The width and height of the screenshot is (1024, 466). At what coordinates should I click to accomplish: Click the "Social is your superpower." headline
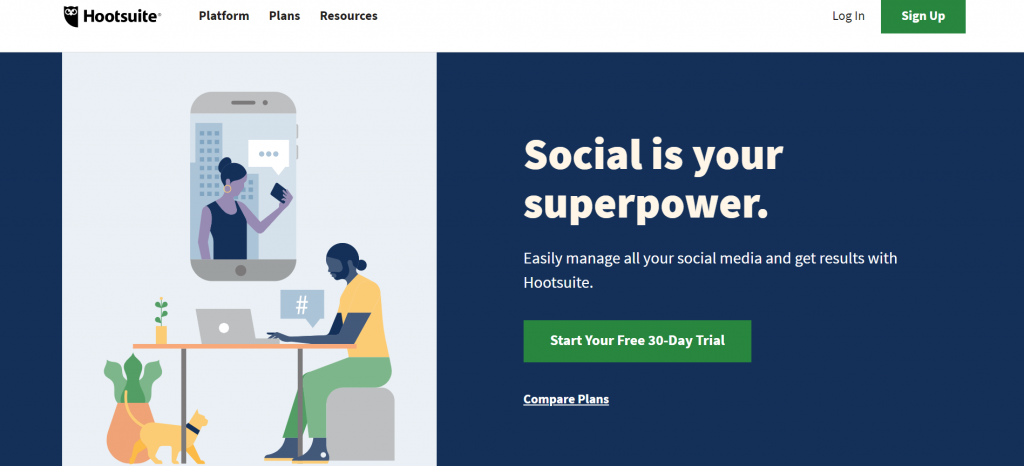[653, 179]
